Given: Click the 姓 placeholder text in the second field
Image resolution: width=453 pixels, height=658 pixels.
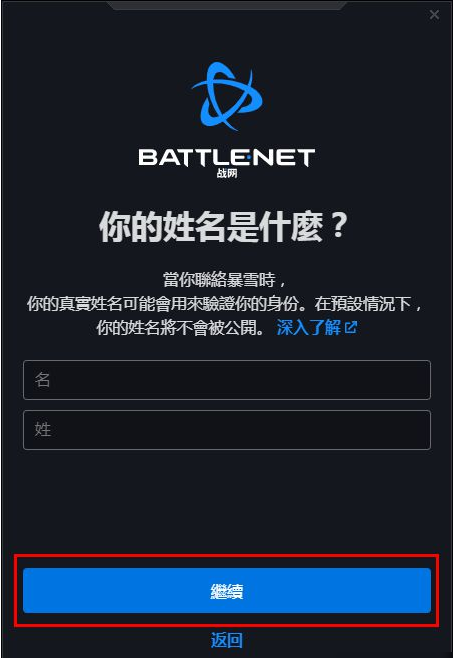Looking at the screenshot, I should pyautogui.click(x=42, y=430).
